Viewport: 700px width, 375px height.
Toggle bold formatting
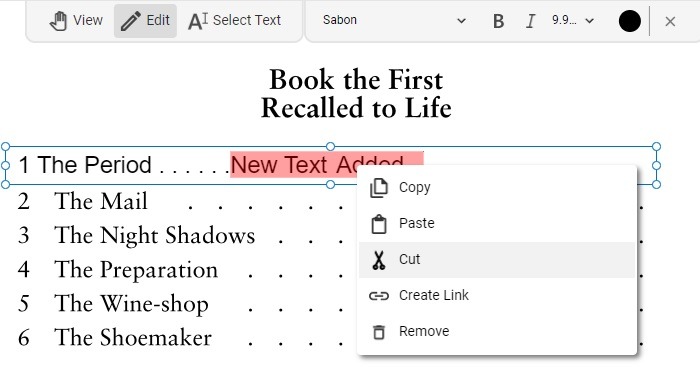(498, 21)
